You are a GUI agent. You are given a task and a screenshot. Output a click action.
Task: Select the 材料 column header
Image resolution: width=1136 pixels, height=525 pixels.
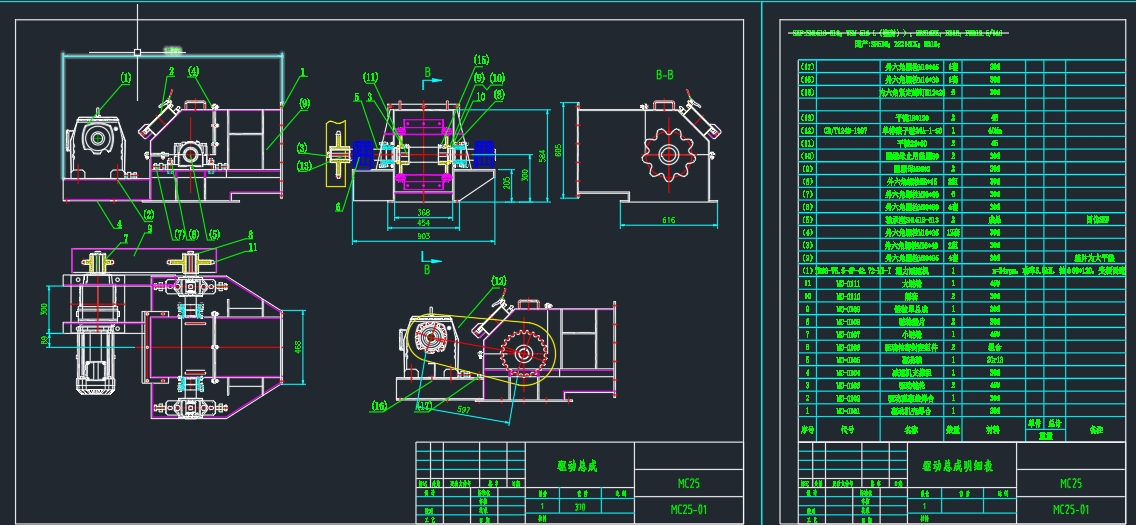coord(993,429)
